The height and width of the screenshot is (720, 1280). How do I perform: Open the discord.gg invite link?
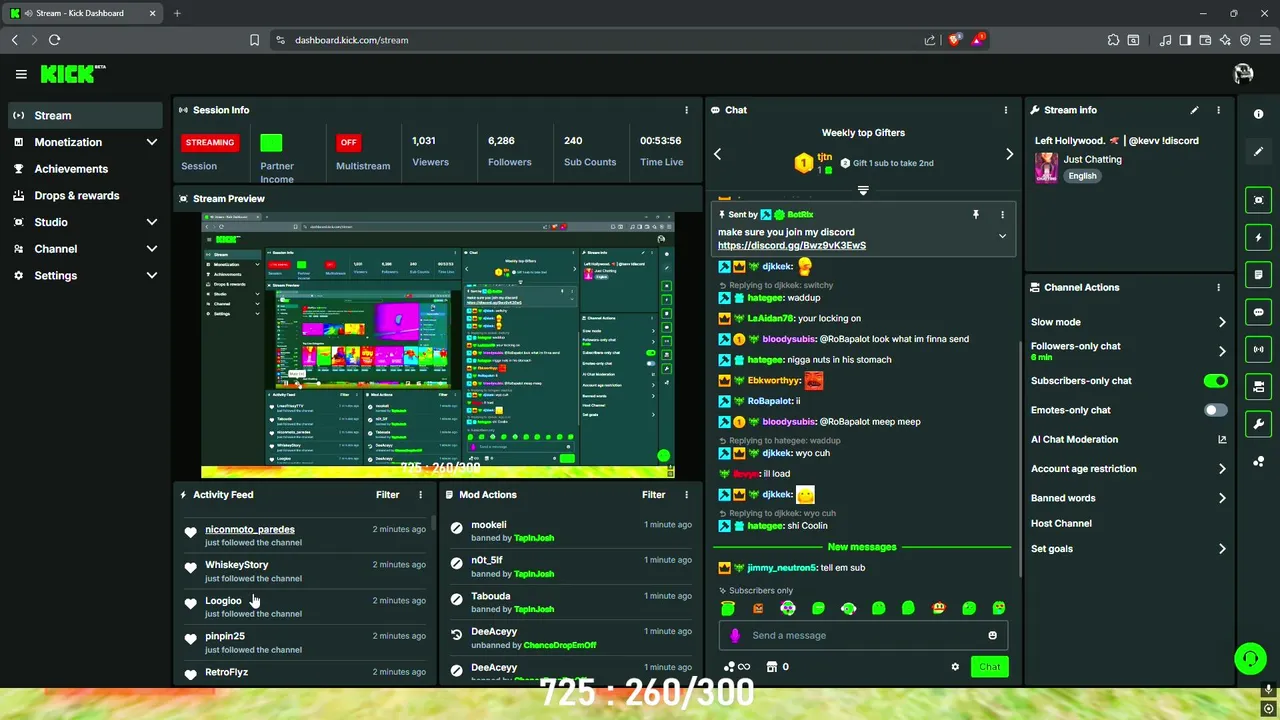click(x=792, y=245)
